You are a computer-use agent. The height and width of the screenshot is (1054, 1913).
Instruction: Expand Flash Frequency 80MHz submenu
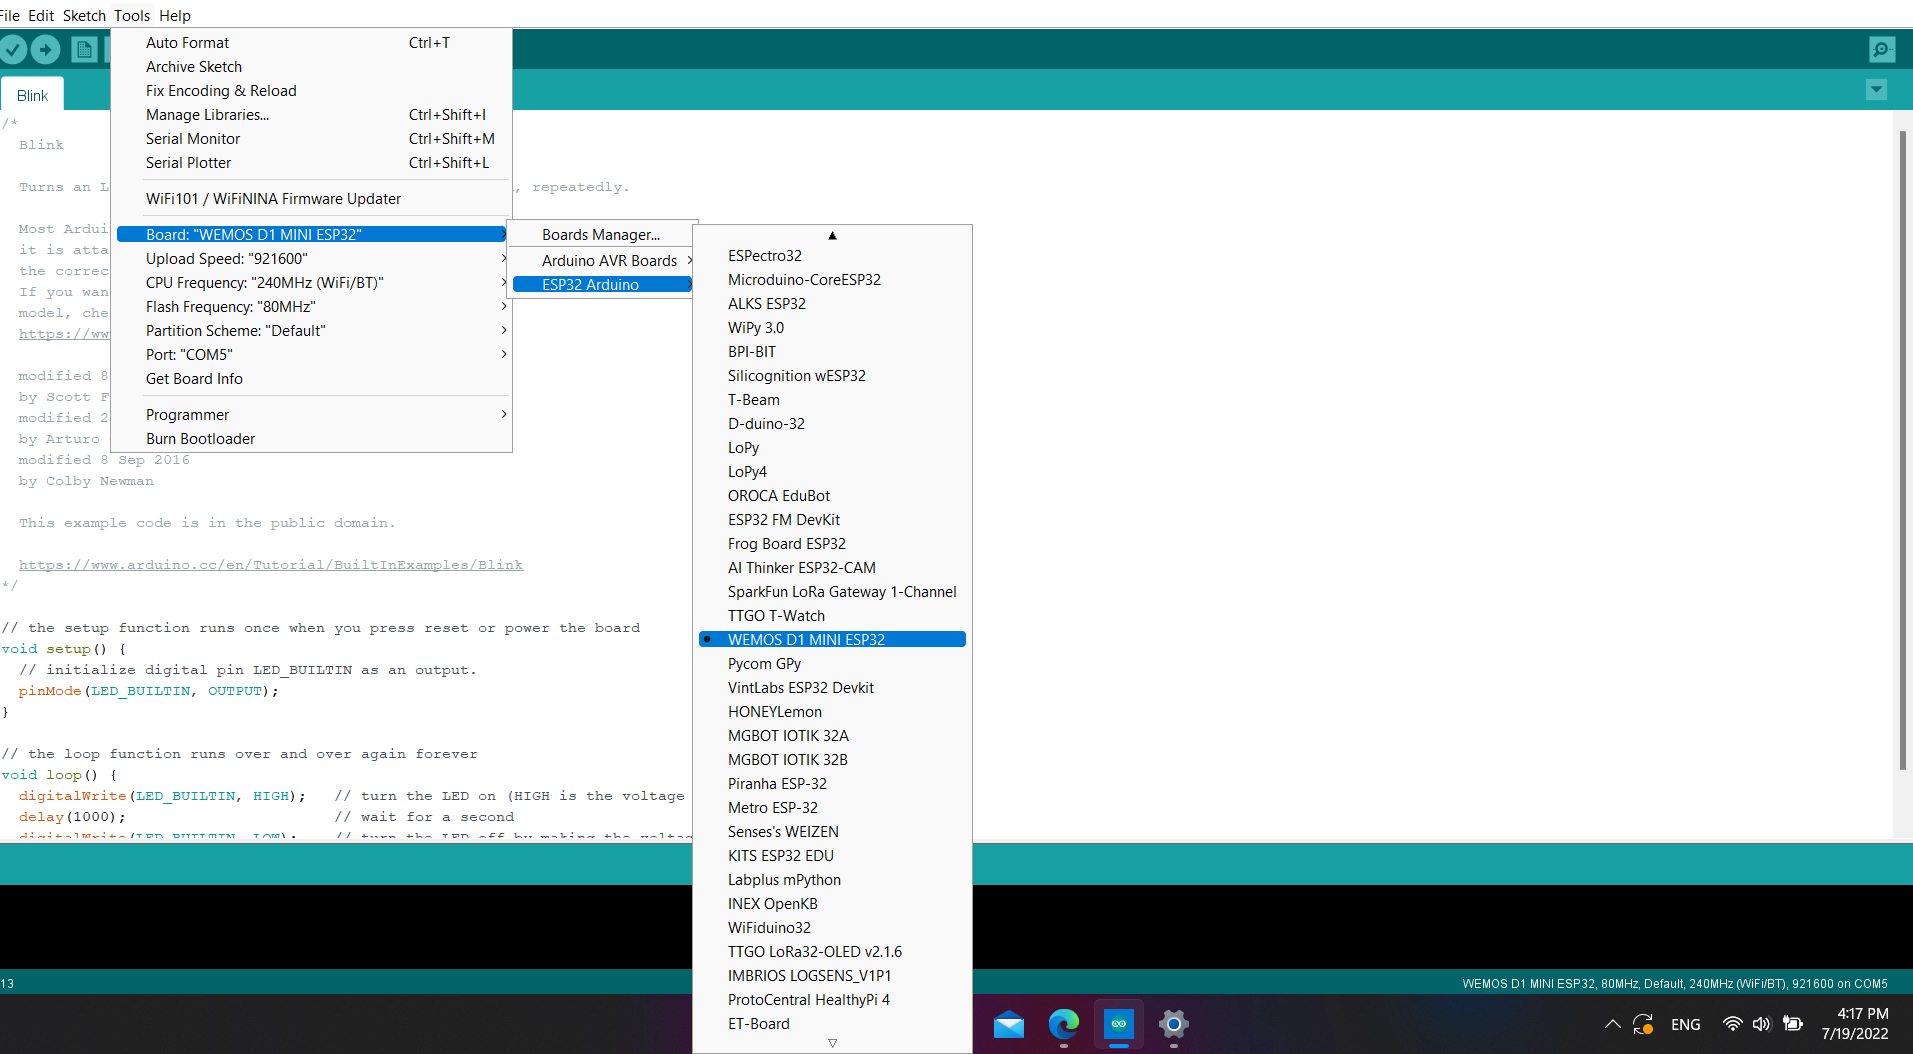click(x=312, y=307)
